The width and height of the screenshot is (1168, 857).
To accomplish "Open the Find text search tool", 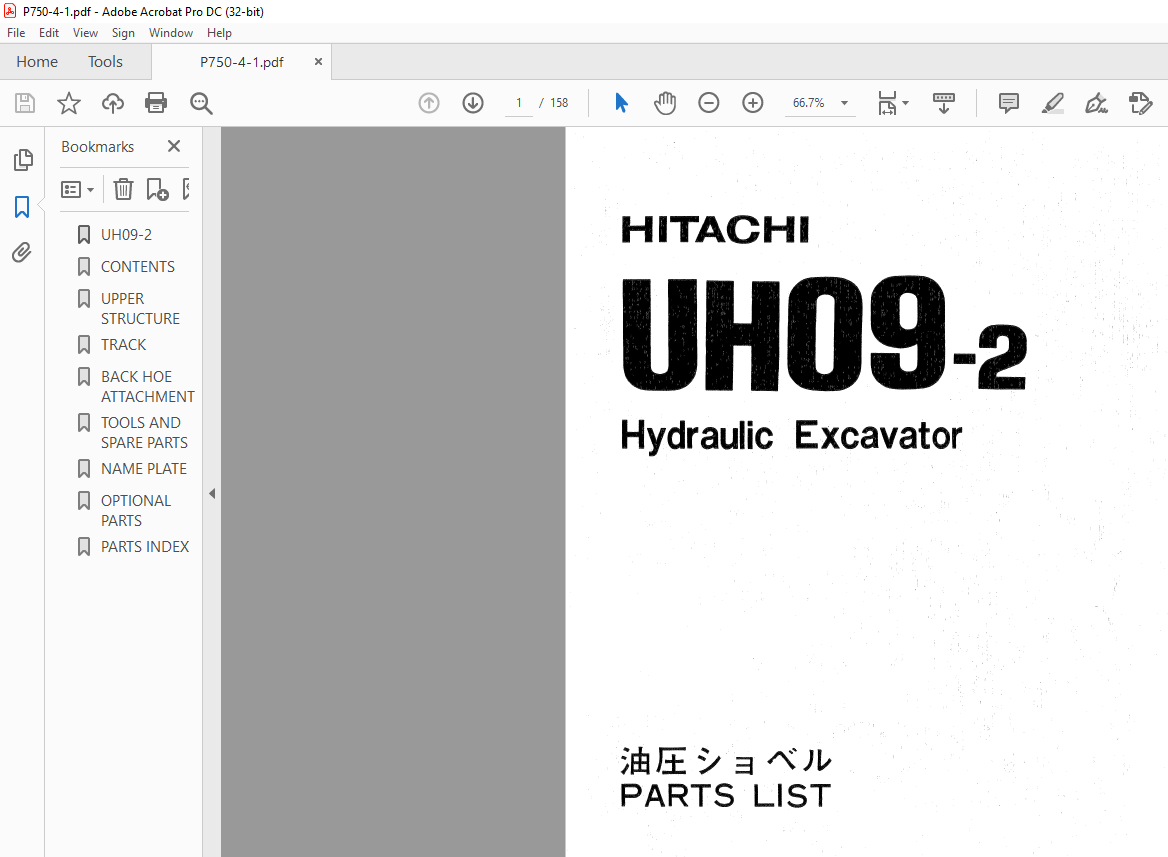I will pos(201,103).
